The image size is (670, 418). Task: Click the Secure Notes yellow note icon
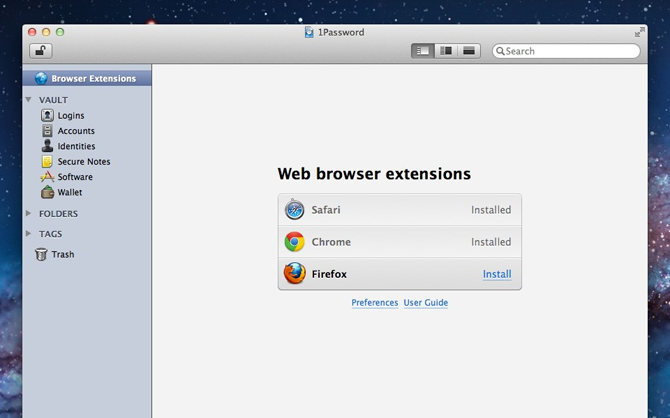click(47, 161)
